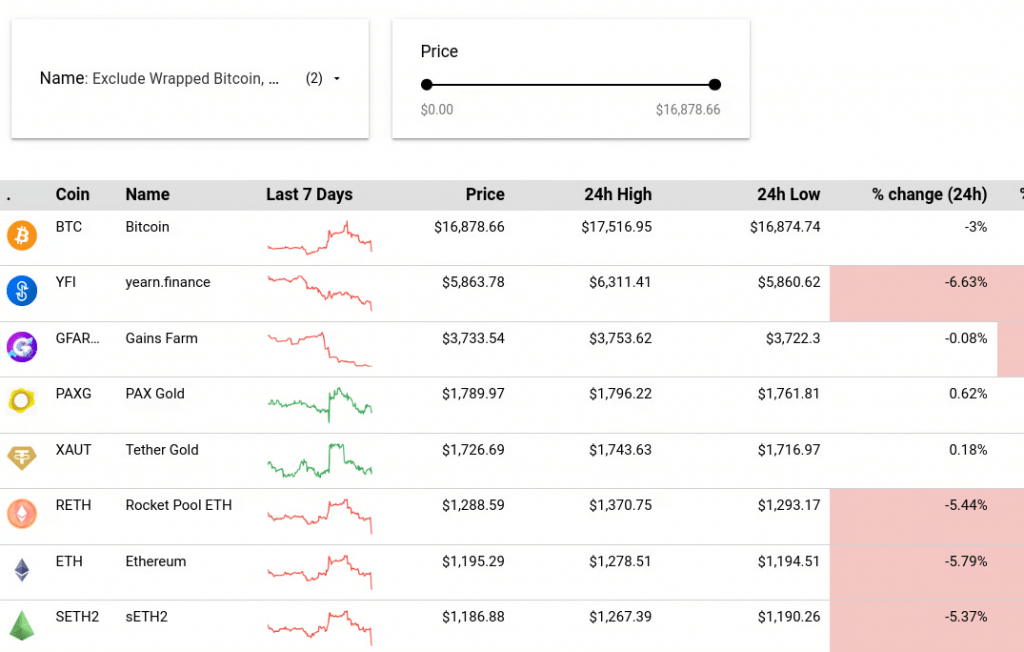
Task: Select the XAUT ticker cell
Action: click(73, 450)
